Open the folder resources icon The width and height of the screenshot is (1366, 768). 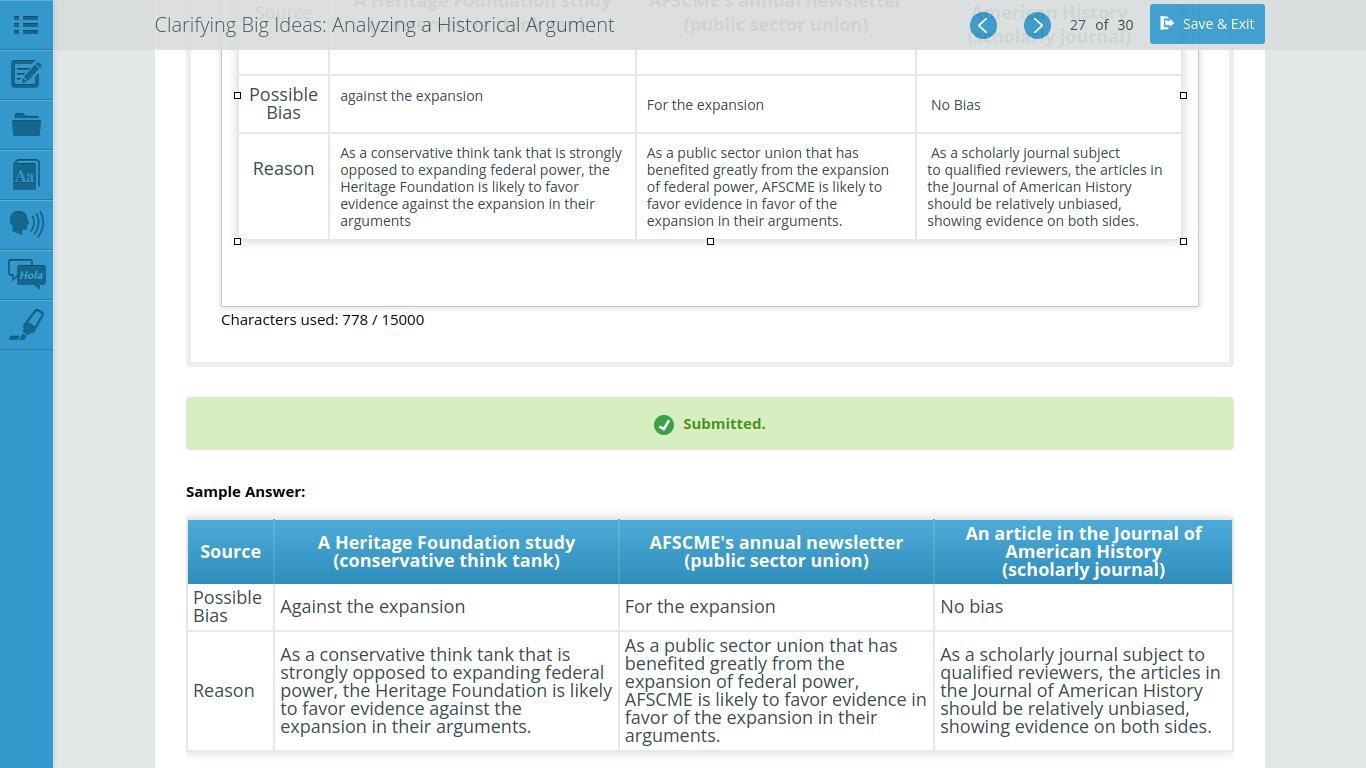pos(26,125)
